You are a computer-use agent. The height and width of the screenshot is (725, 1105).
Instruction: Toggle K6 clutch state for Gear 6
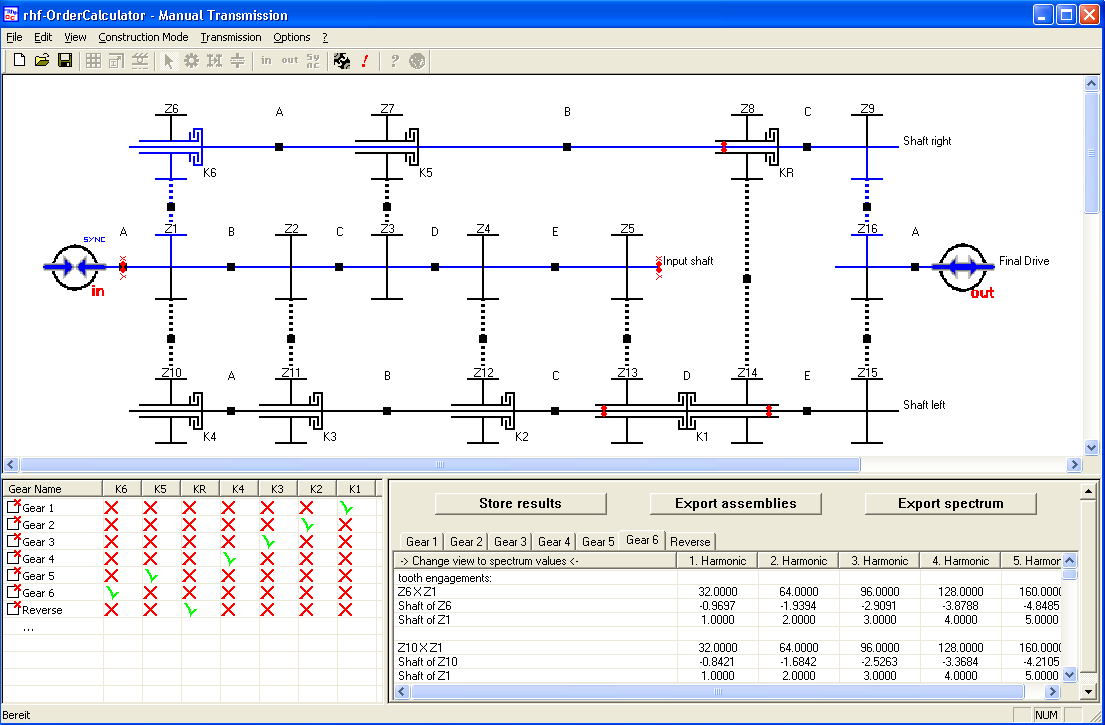click(112, 593)
